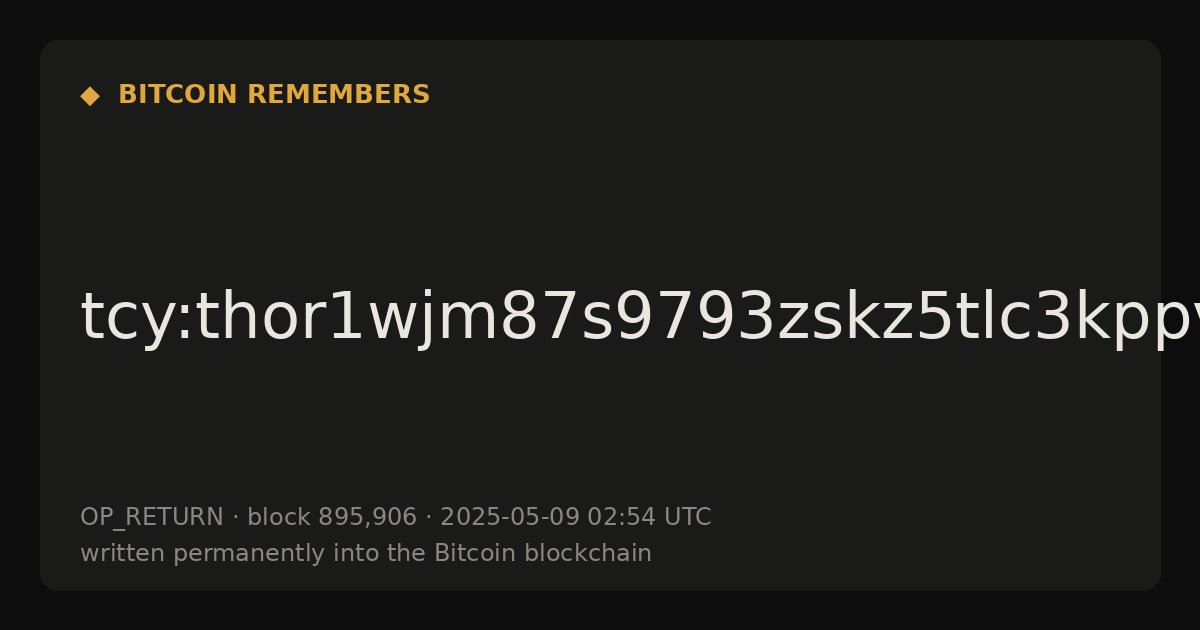The image size is (1200, 630).
Task: Click the orange diamond icon
Action: pos(90,96)
